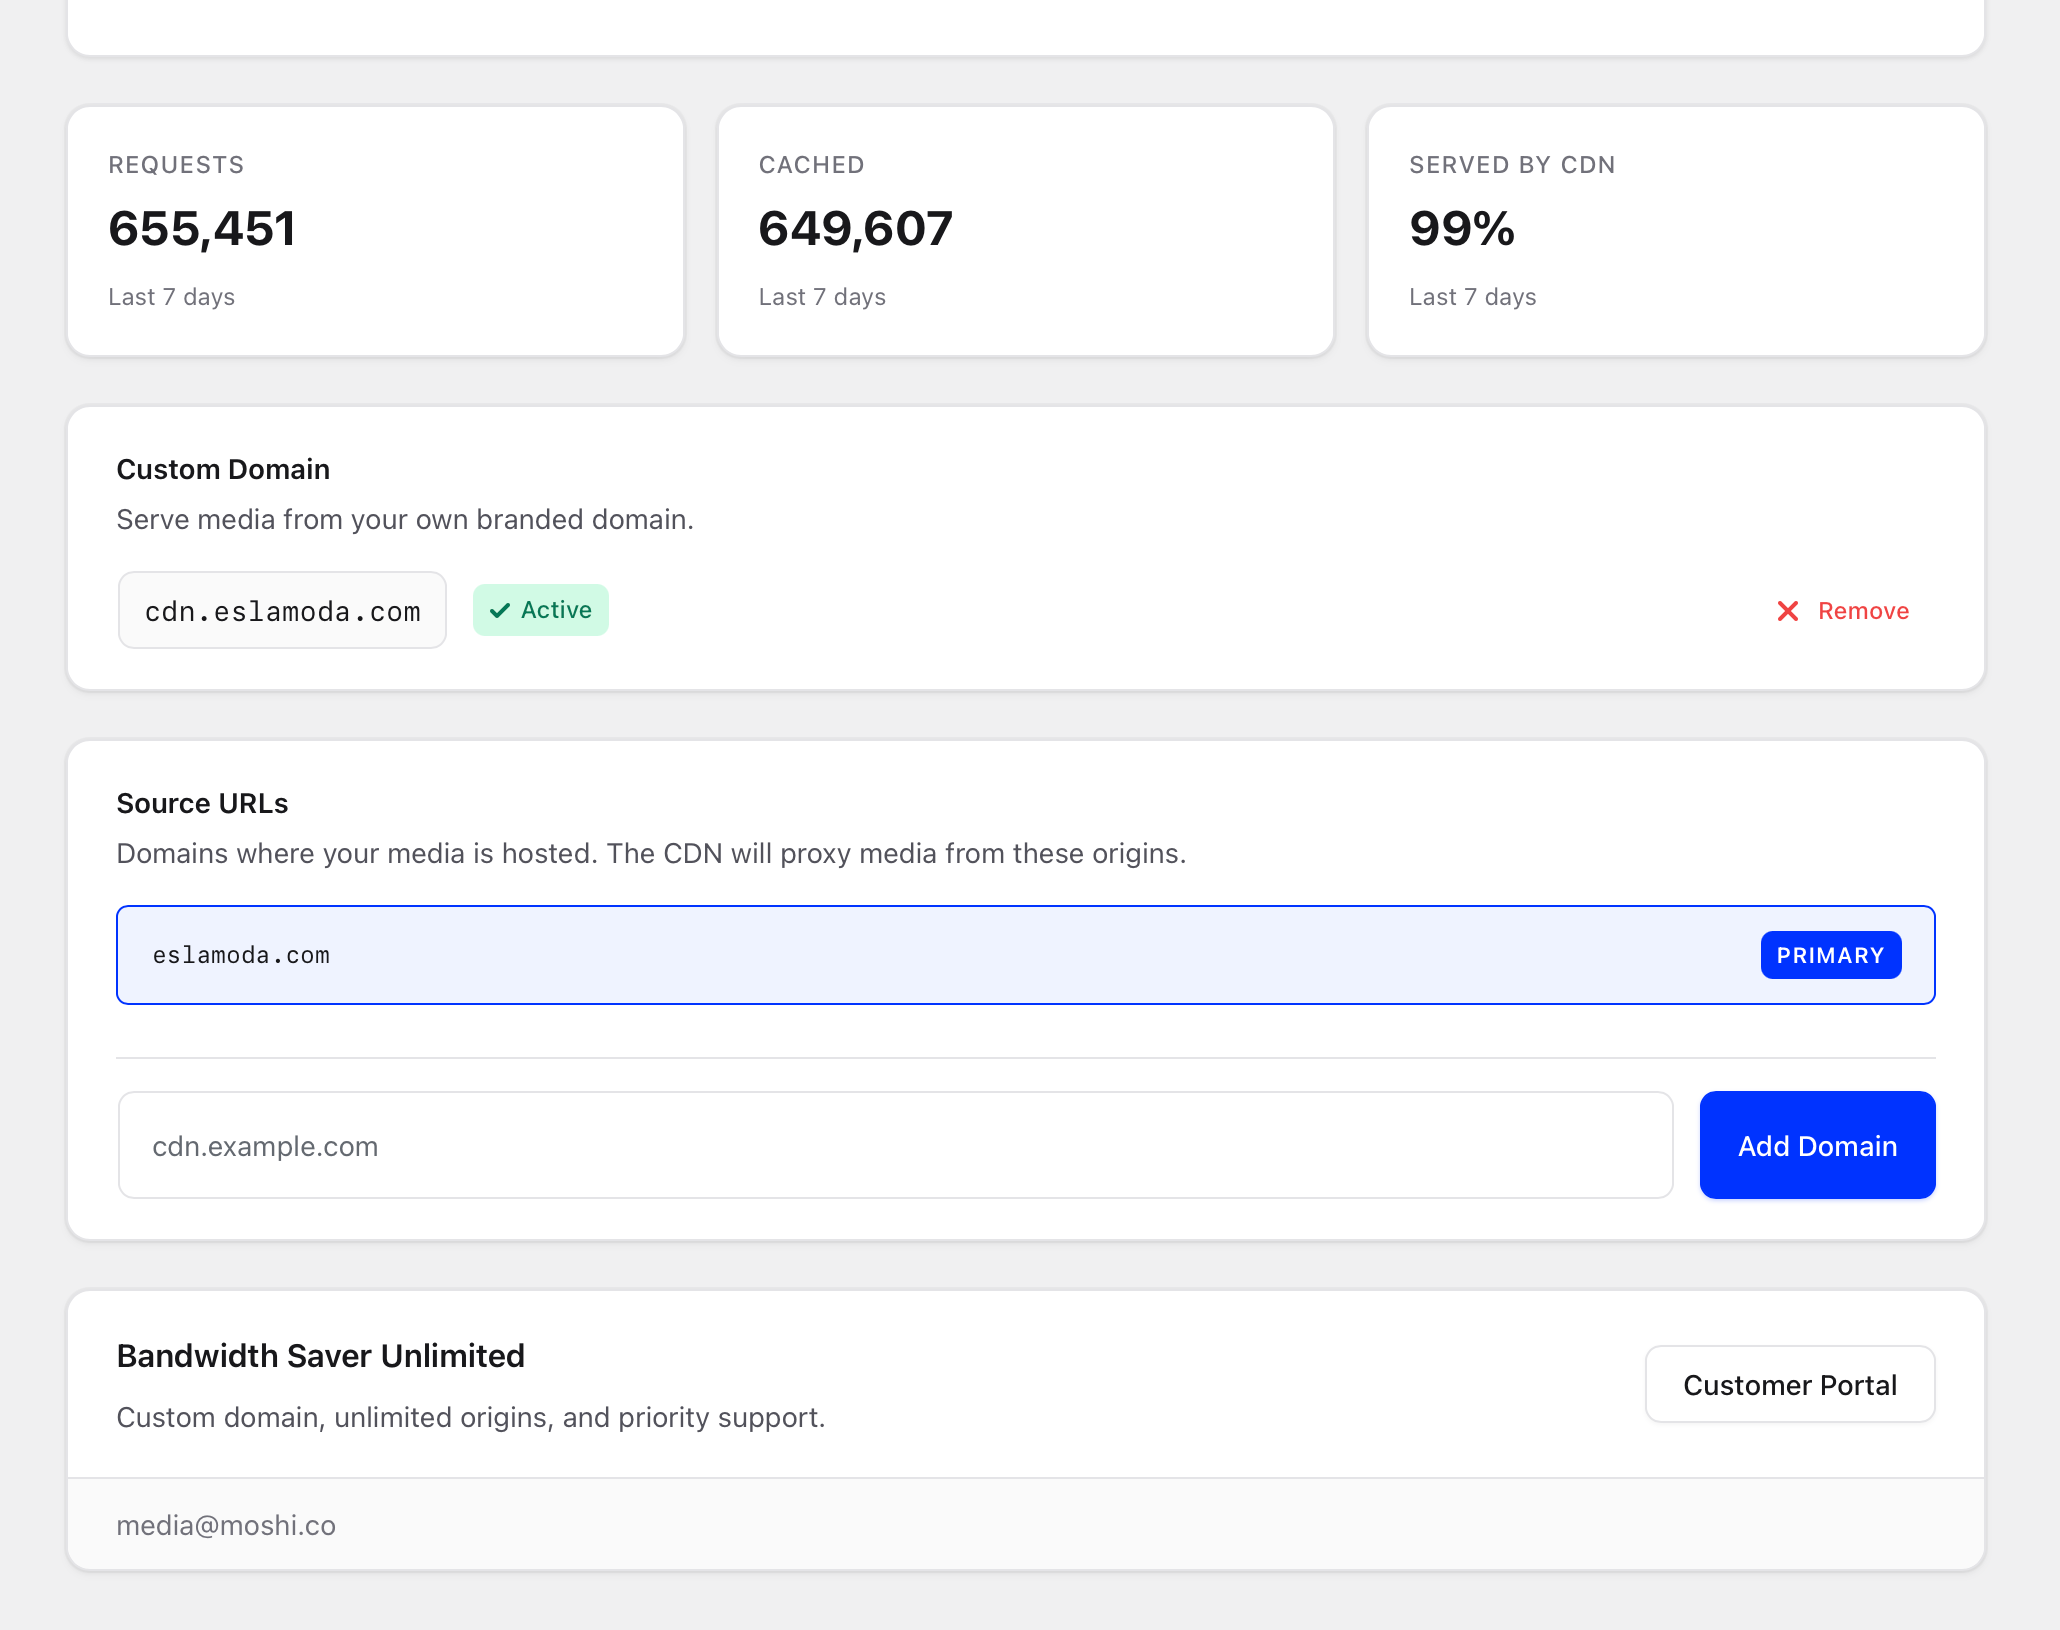Click the 649,607 cached number
This screenshot has height=1630, width=2060.
pos(855,228)
